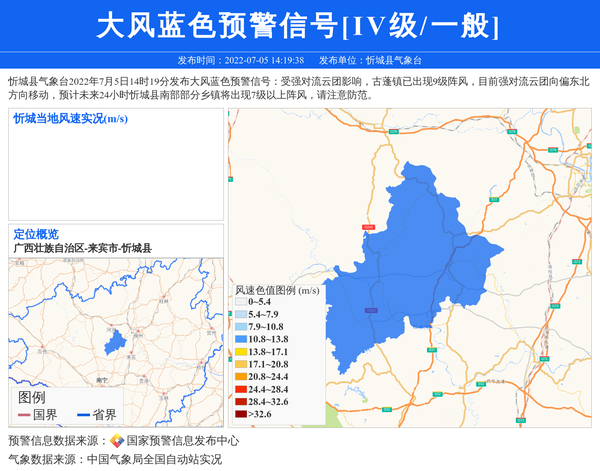Screen dimensions: 600x471
Task: Select the 24.4~28.4 red legend swatch
Action: pos(240,389)
